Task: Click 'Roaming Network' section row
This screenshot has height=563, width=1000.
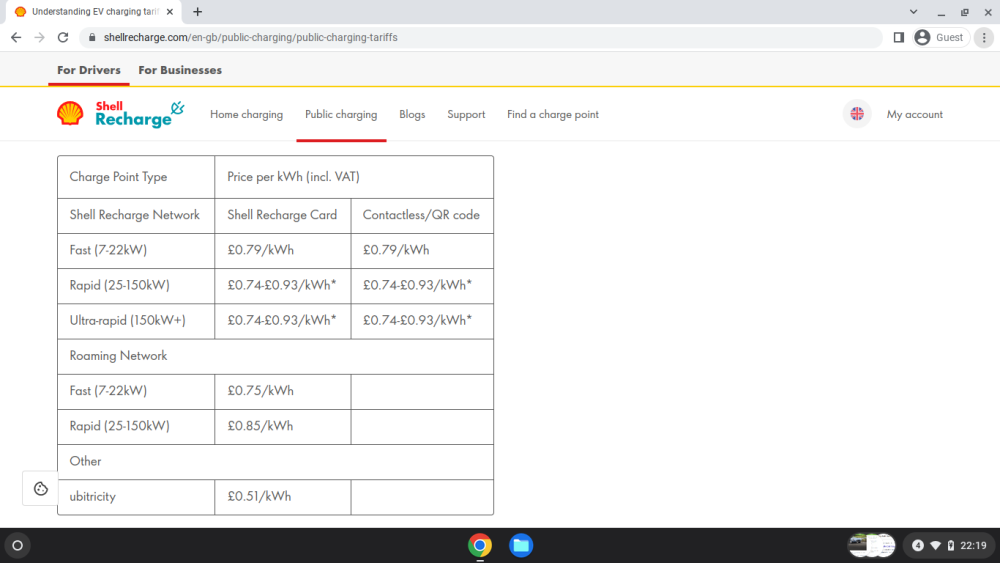Action: pyautogui.click(x=276, y=356)
